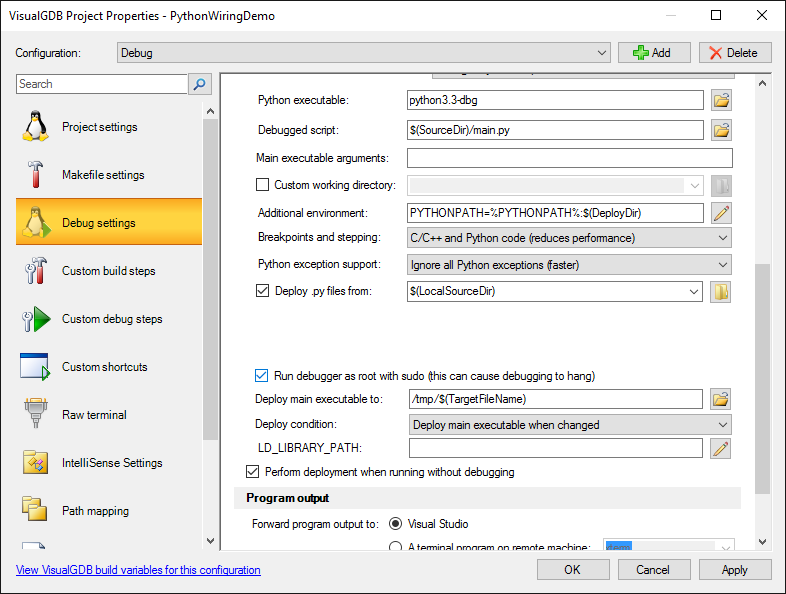Open Custom shortcuts page label
Image resolution: width=786 pixels, height=594 pixels.
tap(105, 367)
